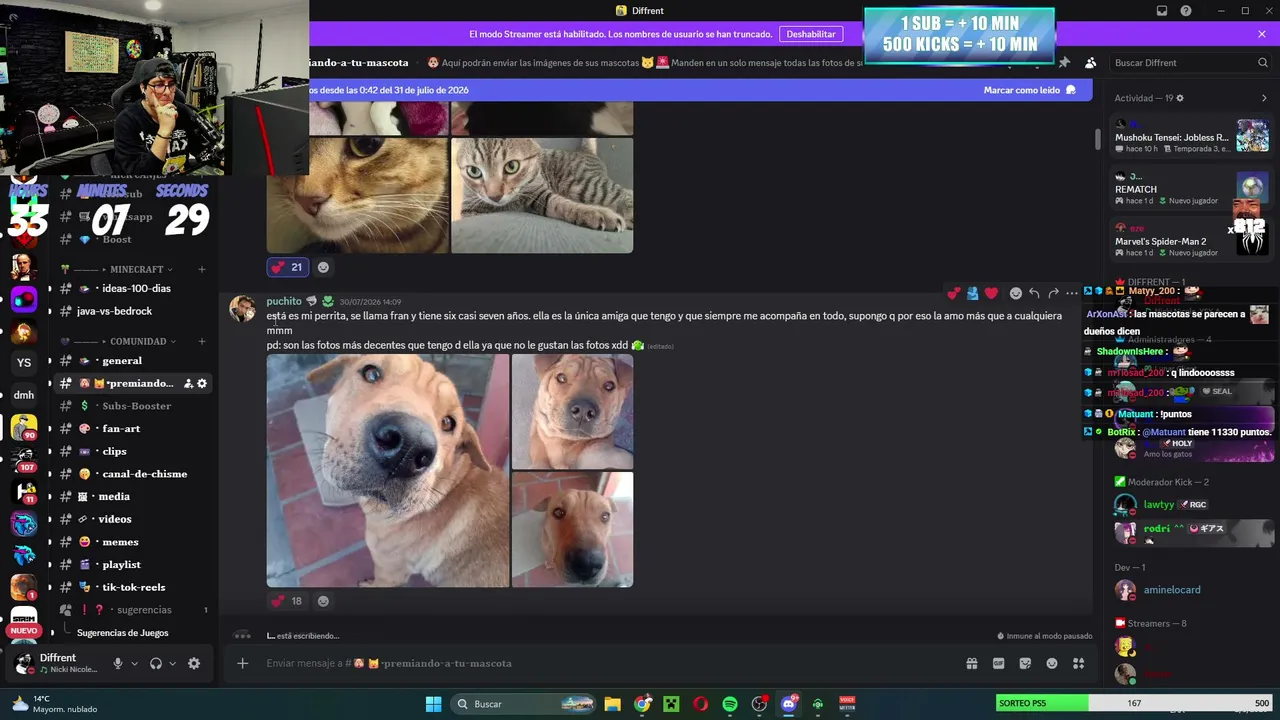
Task: Open the ideas-100-dias channel
Action: click(135, 288)
